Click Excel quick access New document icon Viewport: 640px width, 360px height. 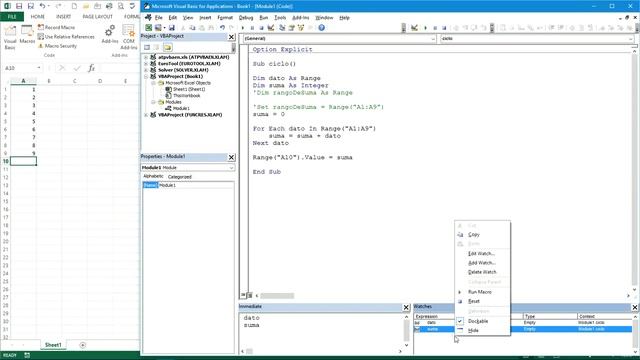74,6
